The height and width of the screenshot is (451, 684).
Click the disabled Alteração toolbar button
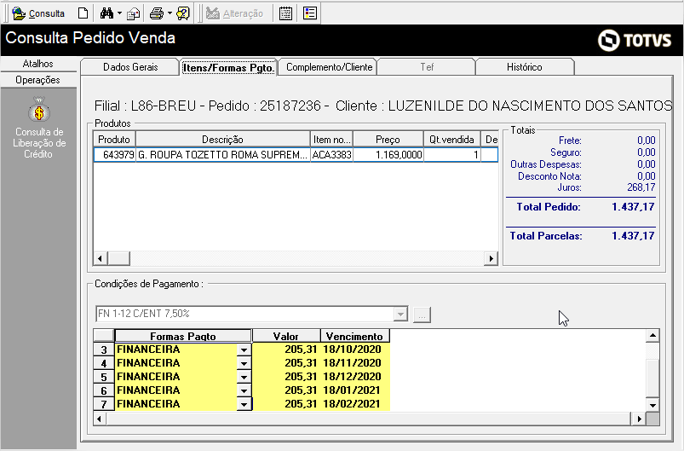pyautogui.click(x=235, y=14)
